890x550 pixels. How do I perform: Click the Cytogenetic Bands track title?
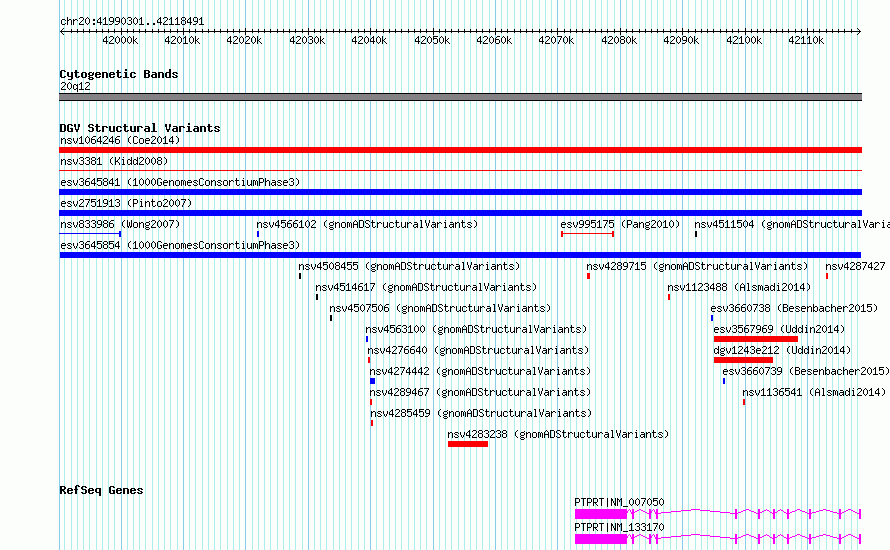(x=119, y=74)
